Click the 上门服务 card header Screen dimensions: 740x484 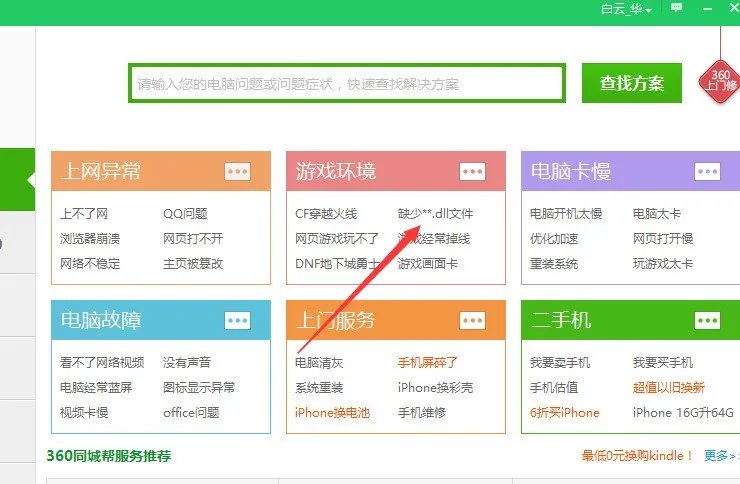point(396,320)
